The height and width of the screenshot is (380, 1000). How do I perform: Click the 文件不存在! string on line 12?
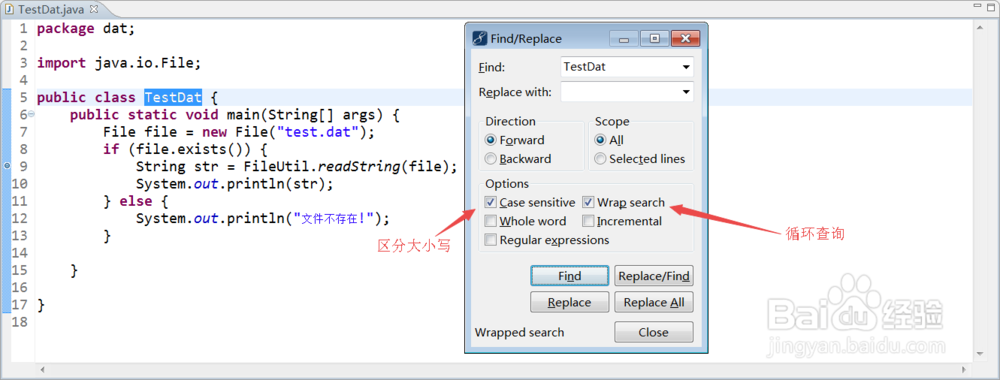click(x=334, y=218)
